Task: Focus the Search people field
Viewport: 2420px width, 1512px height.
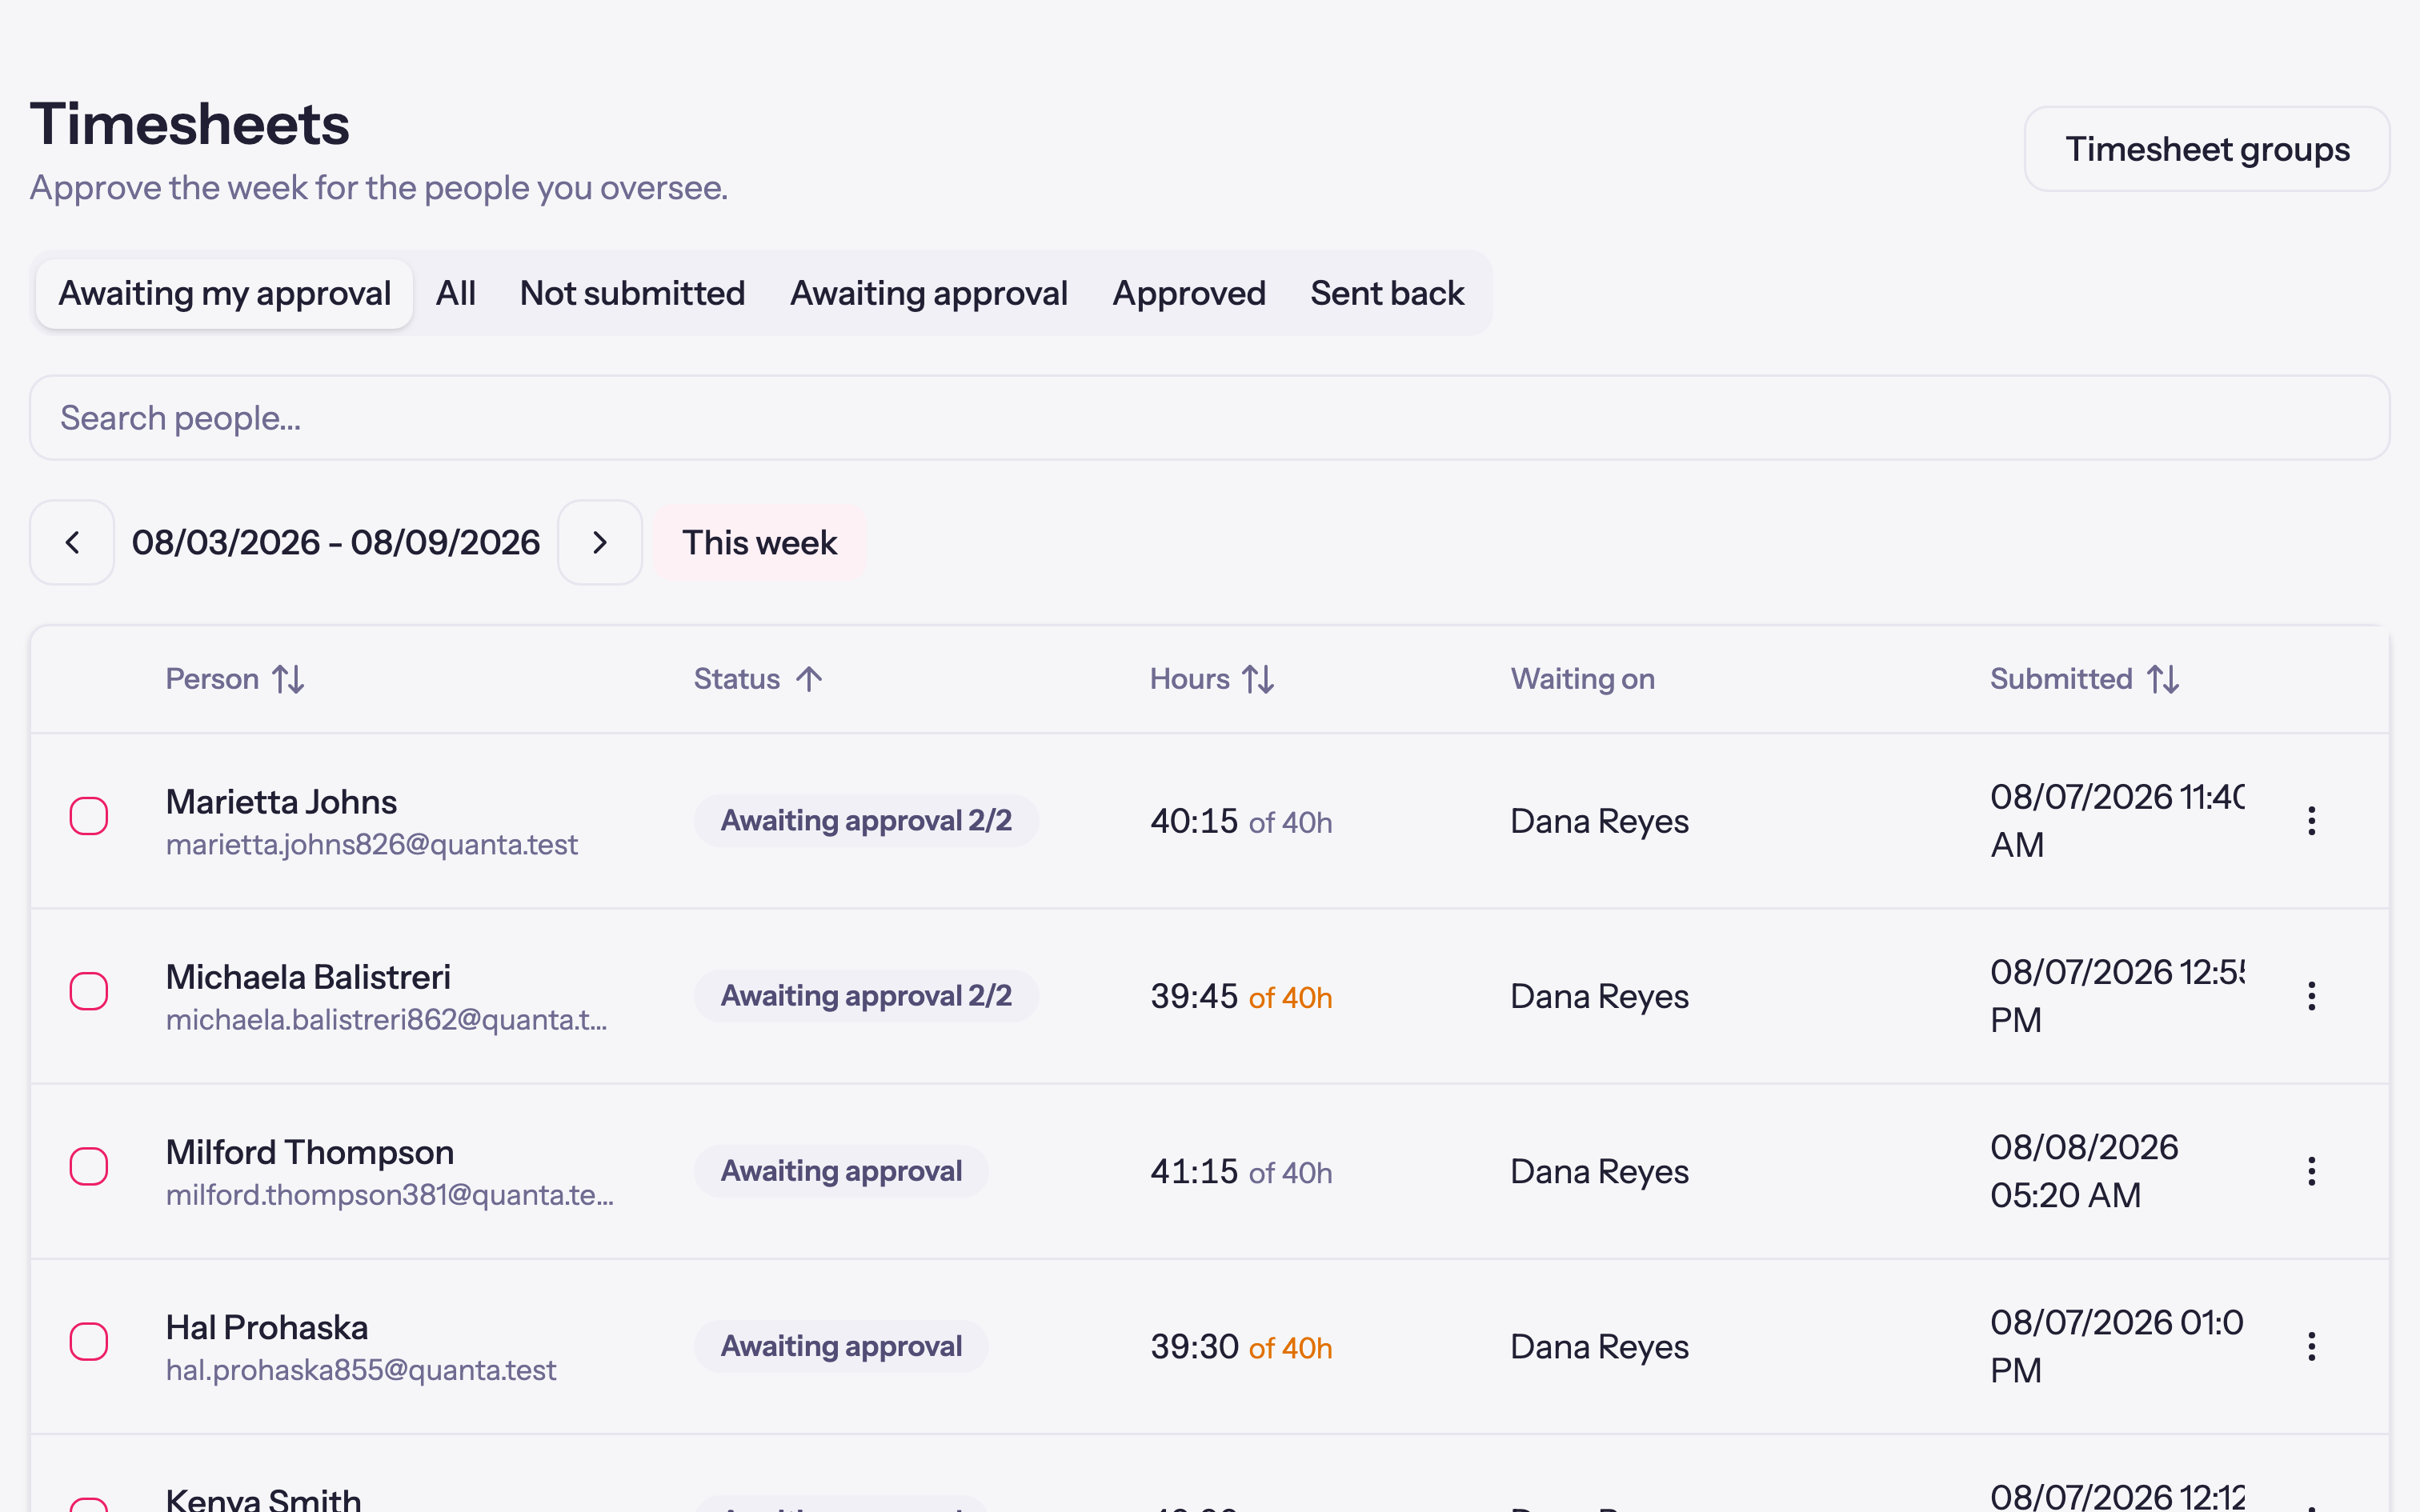Action: [x=1210, y=418]
